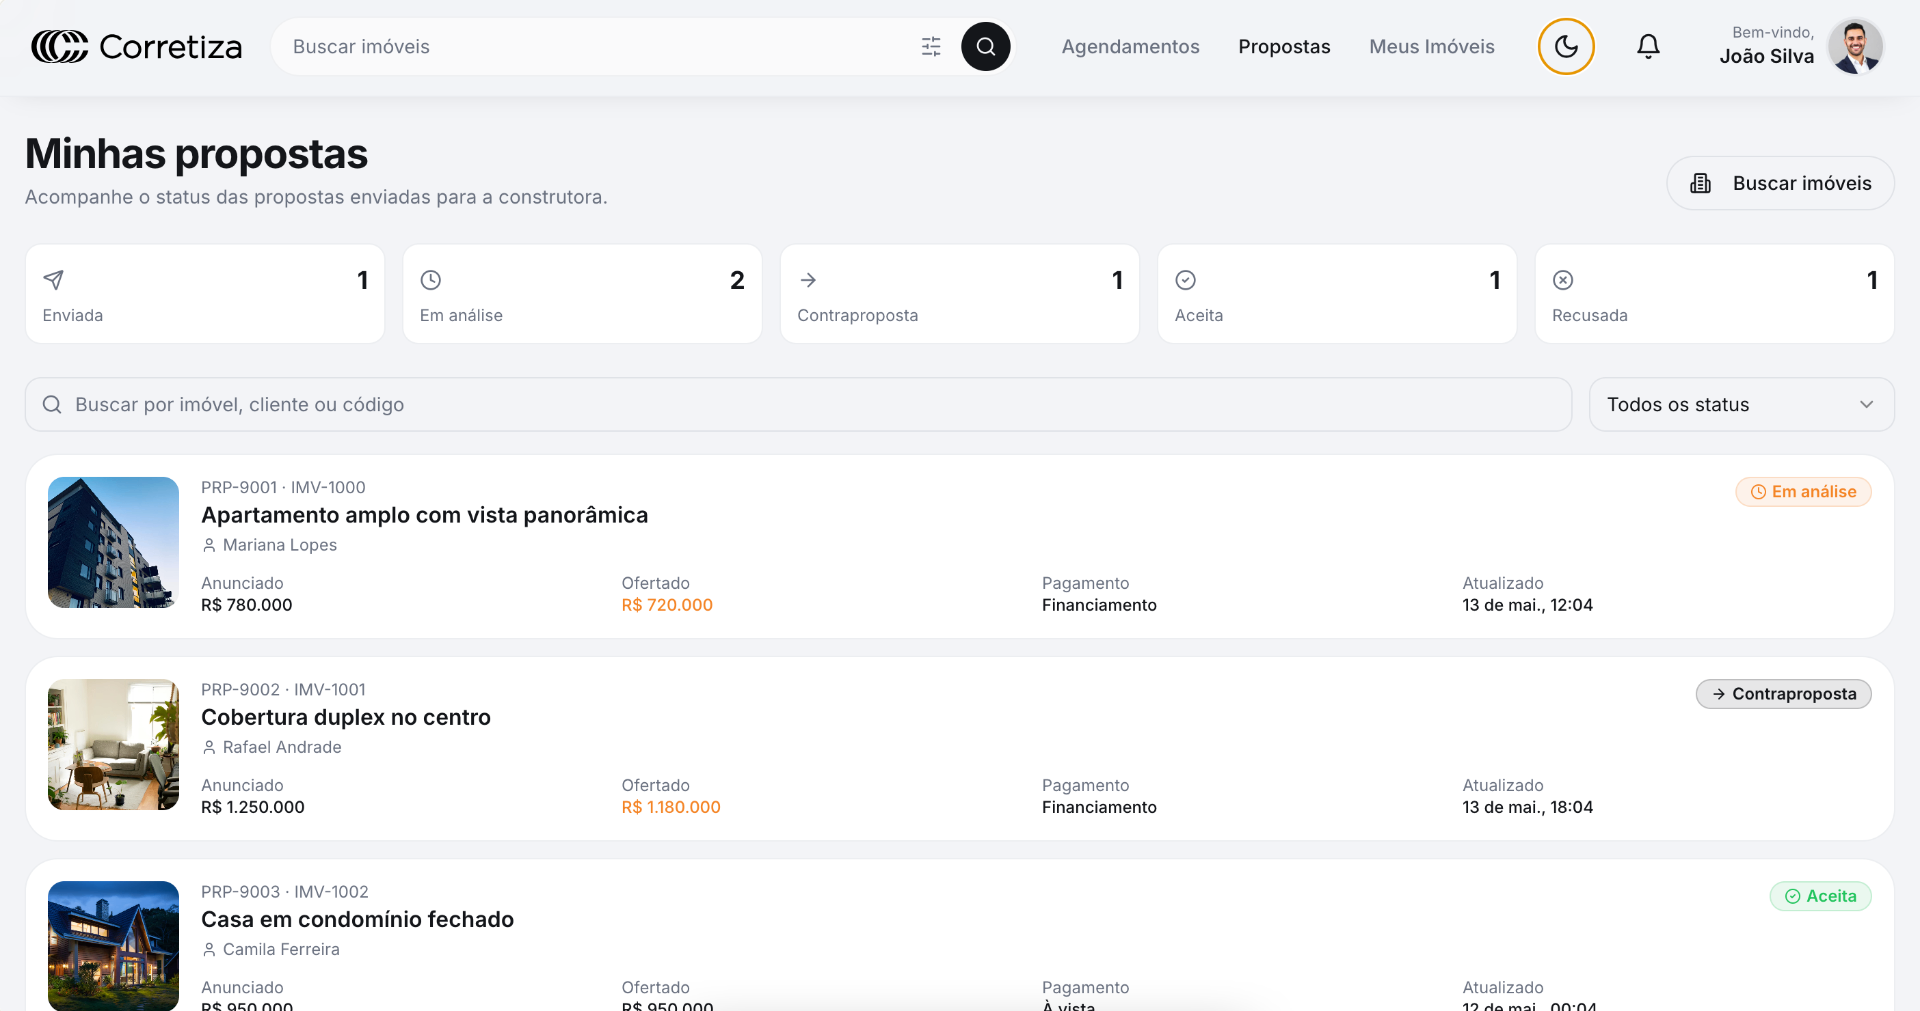Click announced price R$ 1.250.000
This screenshot has height=1011, width=1920.
[x=253, y=807]
